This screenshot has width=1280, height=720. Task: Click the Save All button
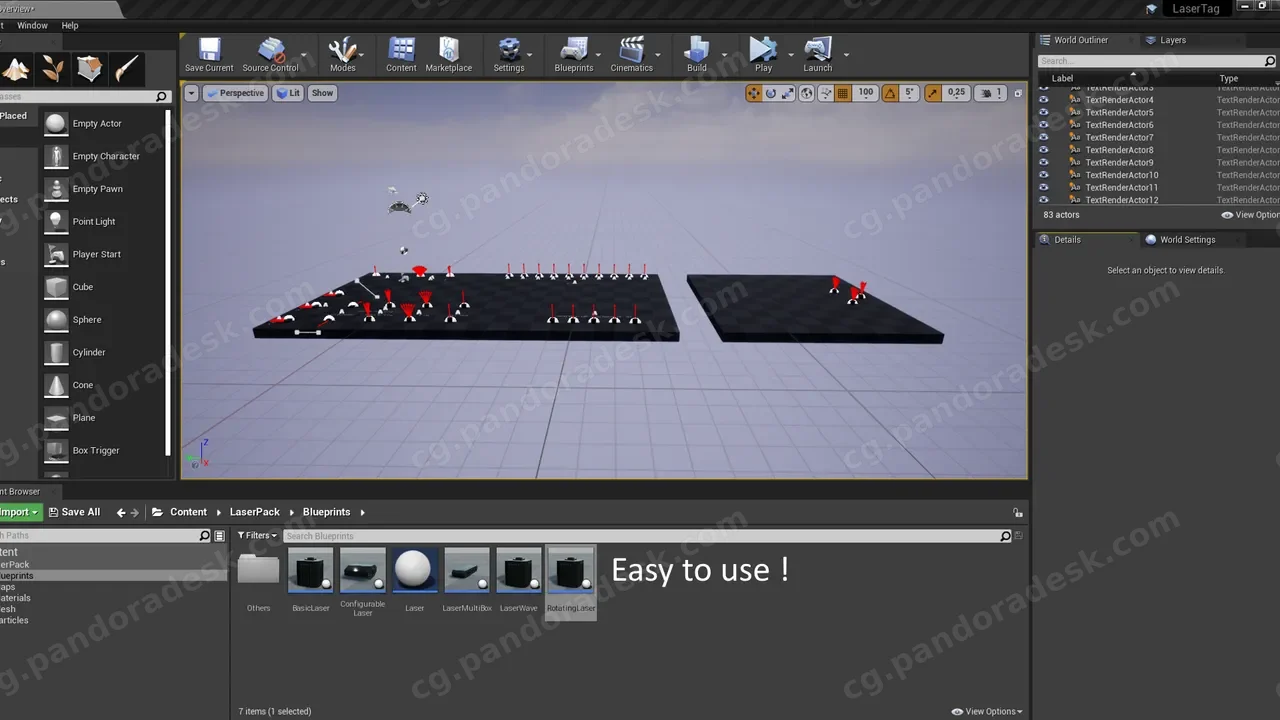click(x=73, y=512)
